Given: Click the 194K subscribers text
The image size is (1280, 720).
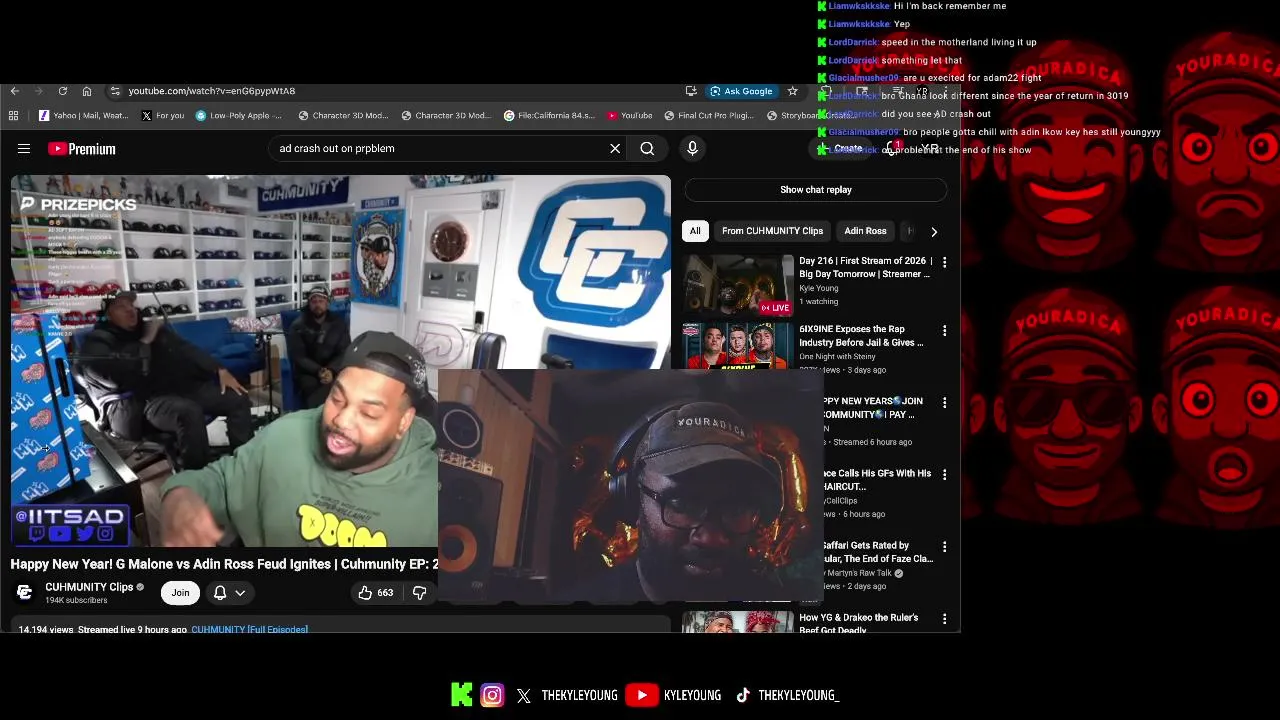Looking at the screenshot, I should (76, 601).
